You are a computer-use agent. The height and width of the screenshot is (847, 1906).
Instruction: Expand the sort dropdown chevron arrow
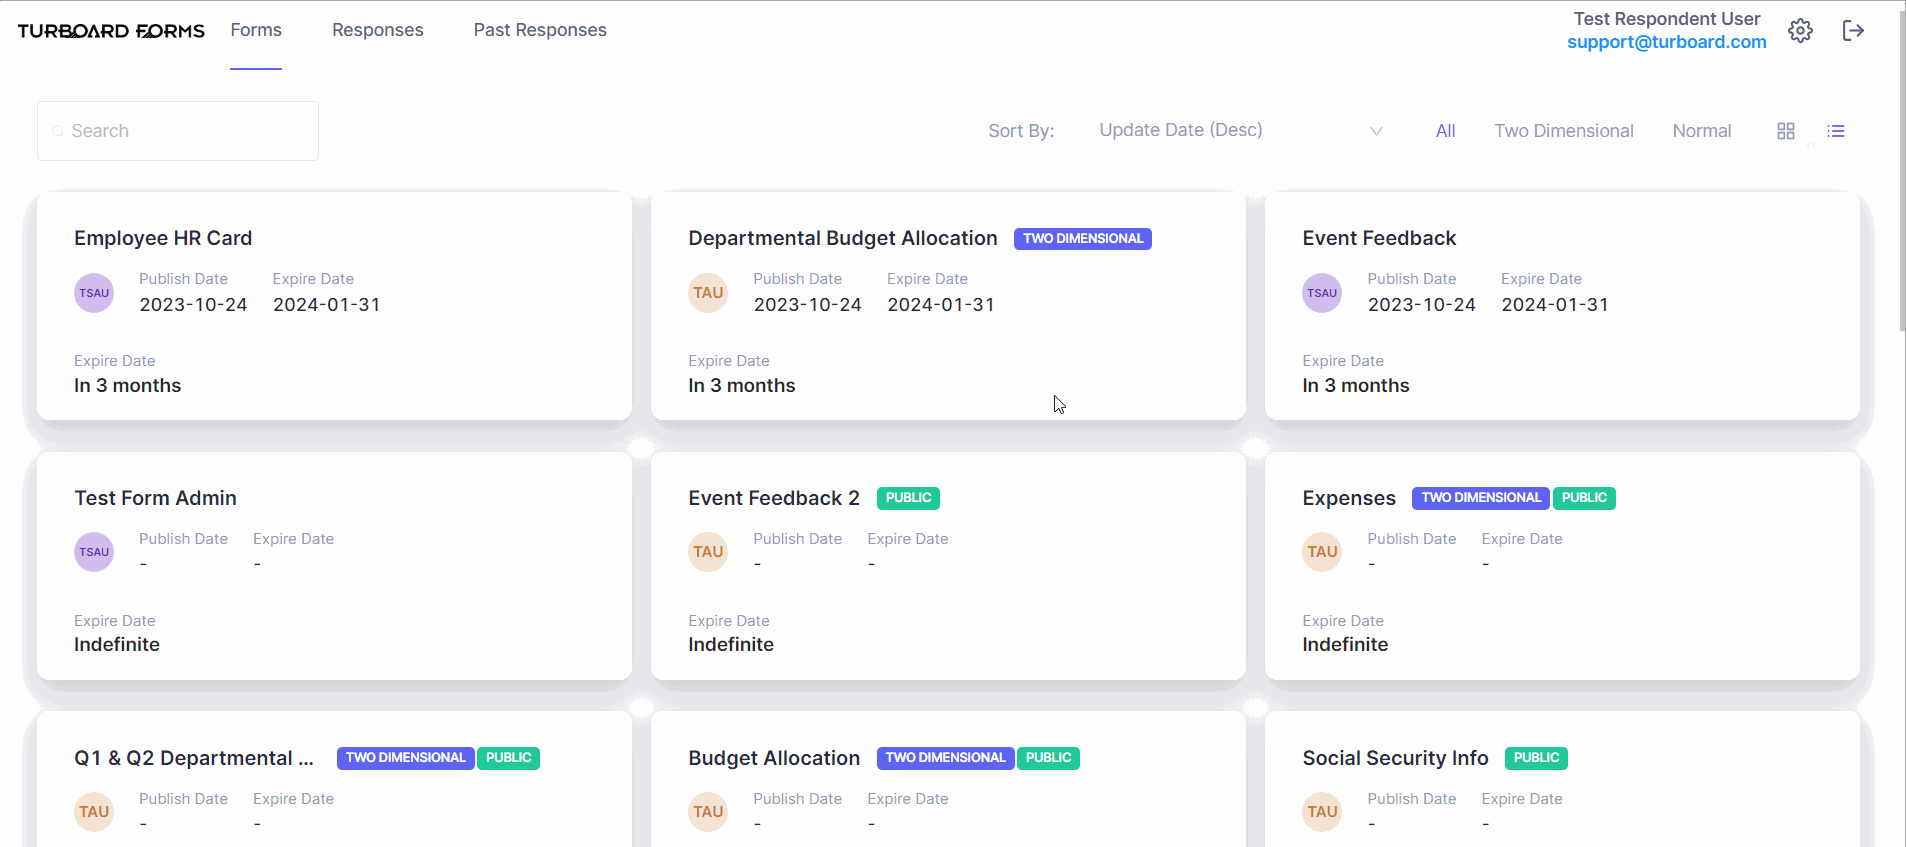click(x=1376, y=131)
